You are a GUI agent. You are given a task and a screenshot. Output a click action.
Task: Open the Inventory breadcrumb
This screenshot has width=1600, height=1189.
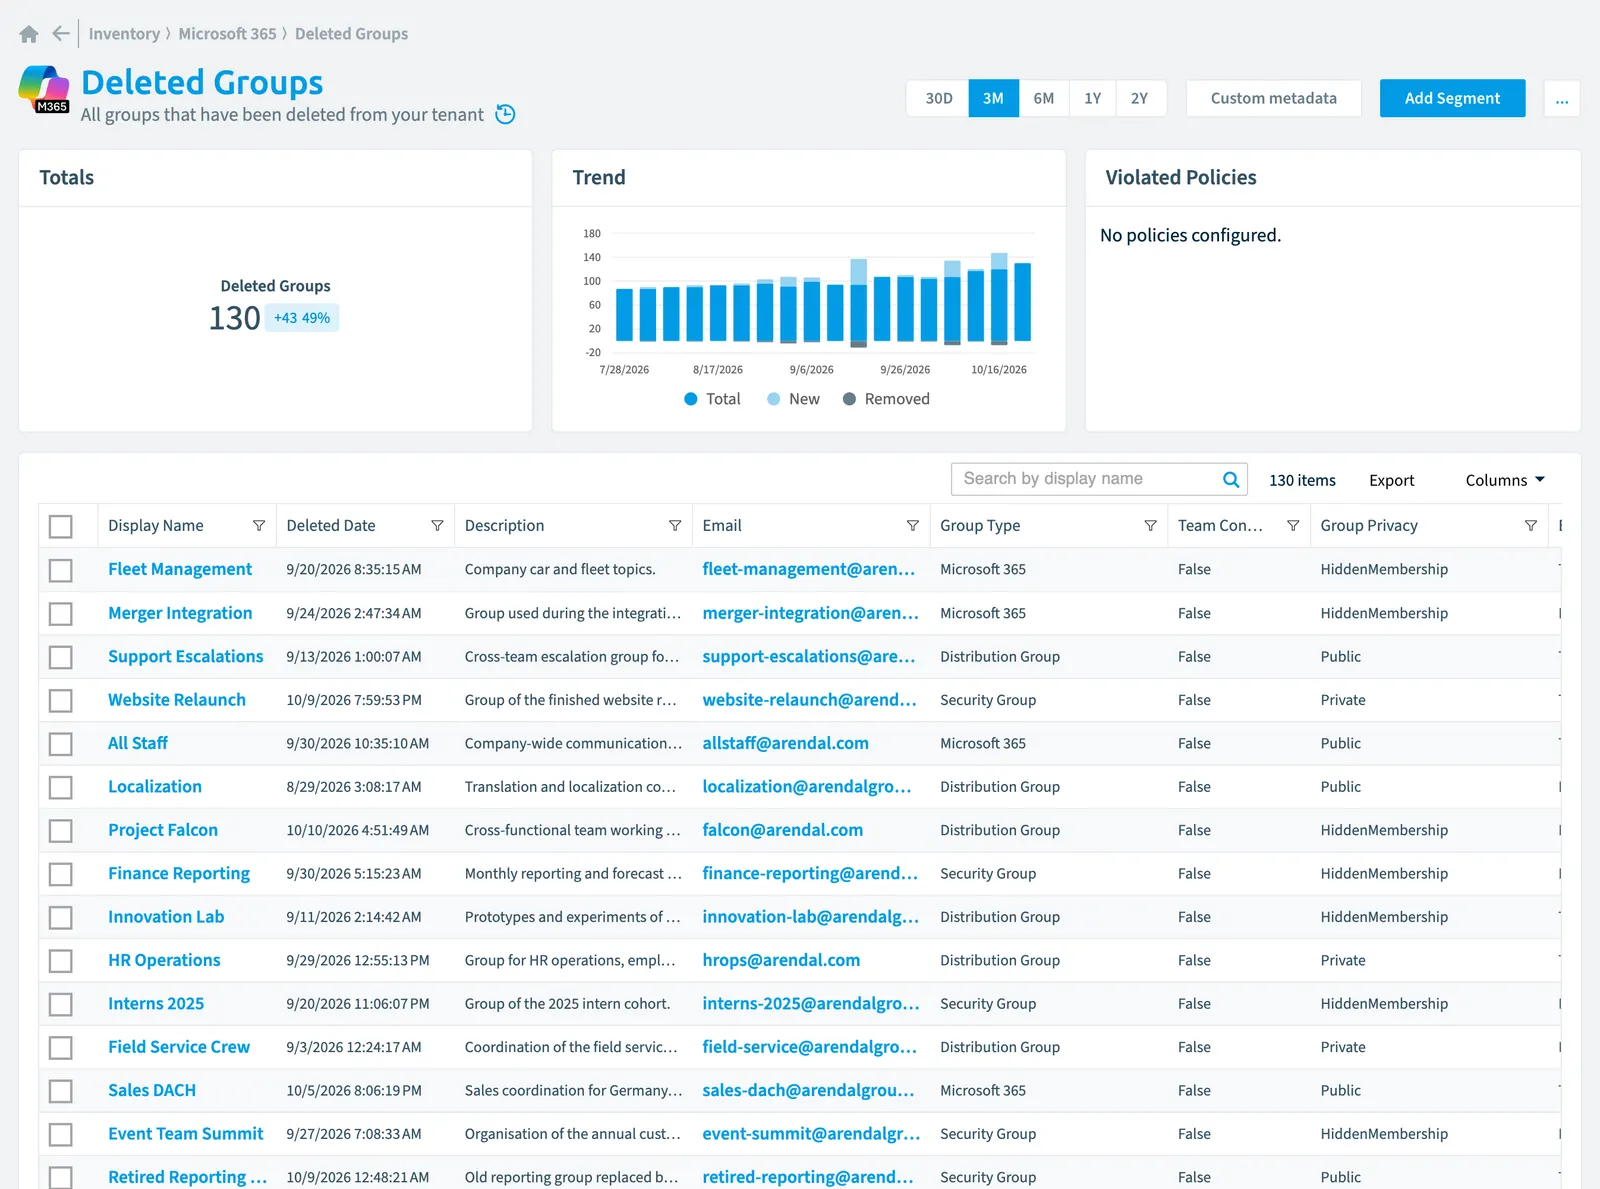tap(124, 34)
